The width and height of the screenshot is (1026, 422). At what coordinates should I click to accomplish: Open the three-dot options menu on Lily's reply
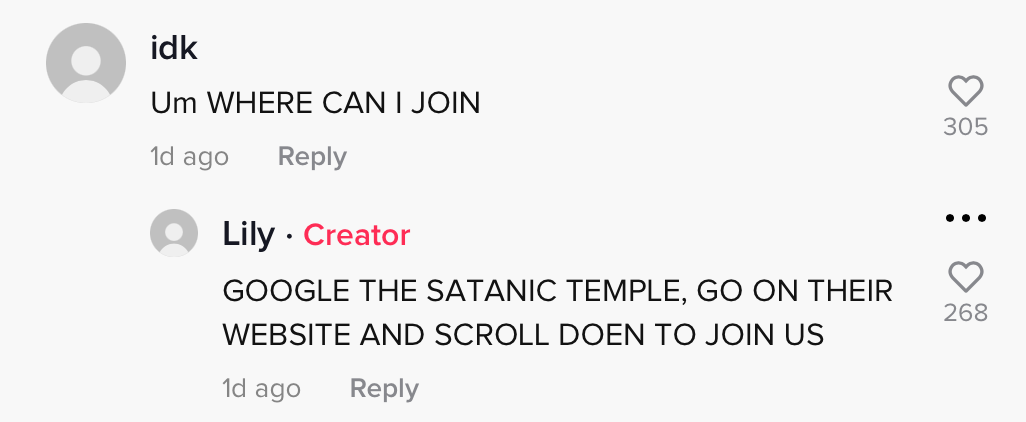pyautogui.click(x=966, y=218)
